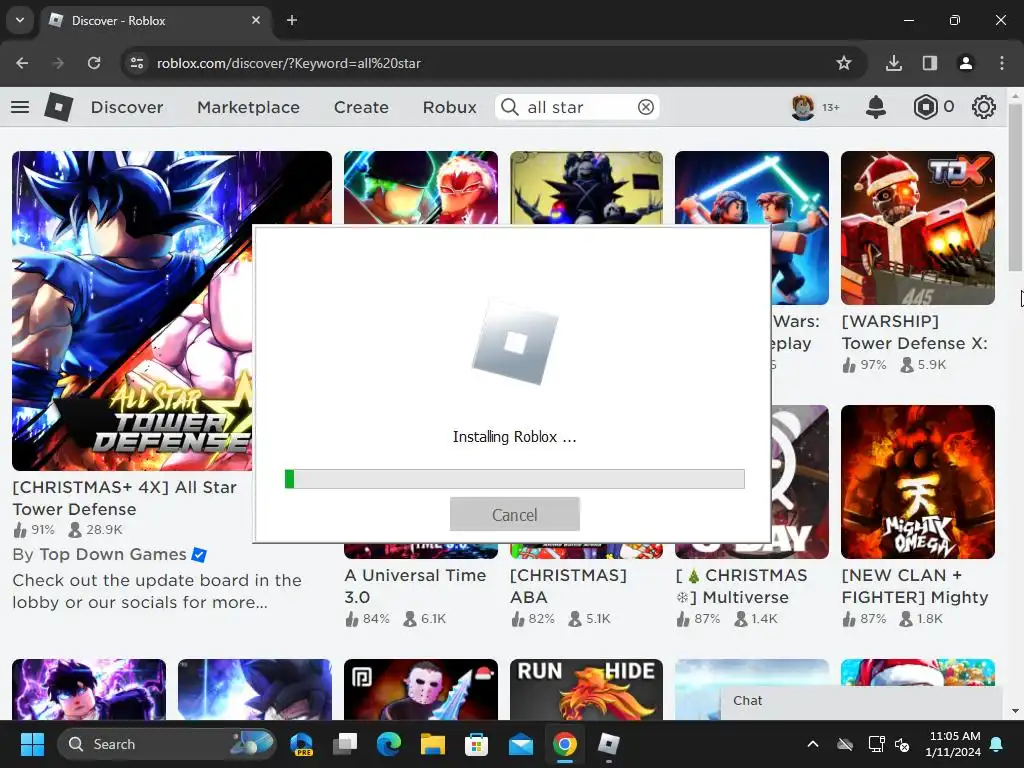Open Microsoft Edge from taskbar
This screenshot has width=1024, height=768.
(x=389, y=744)
